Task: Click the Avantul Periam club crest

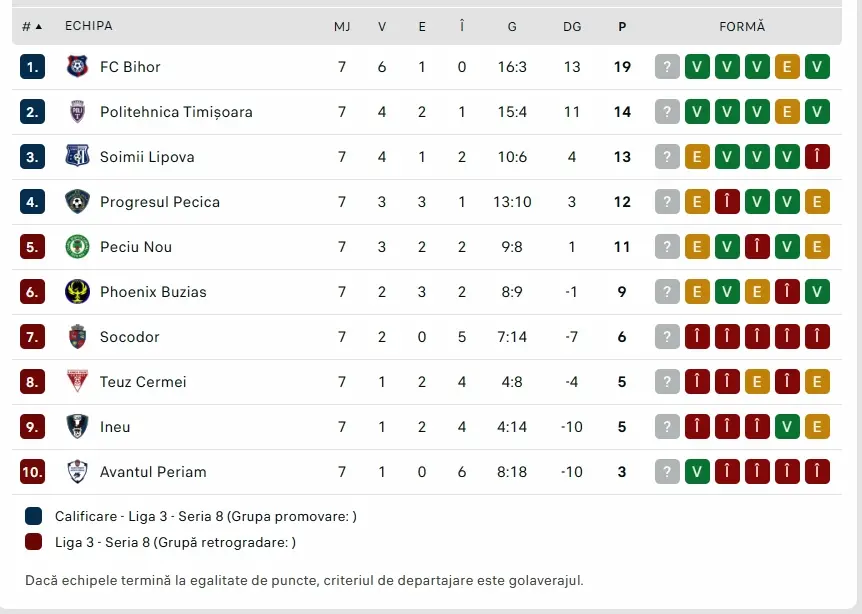Action: coord(78,472)
